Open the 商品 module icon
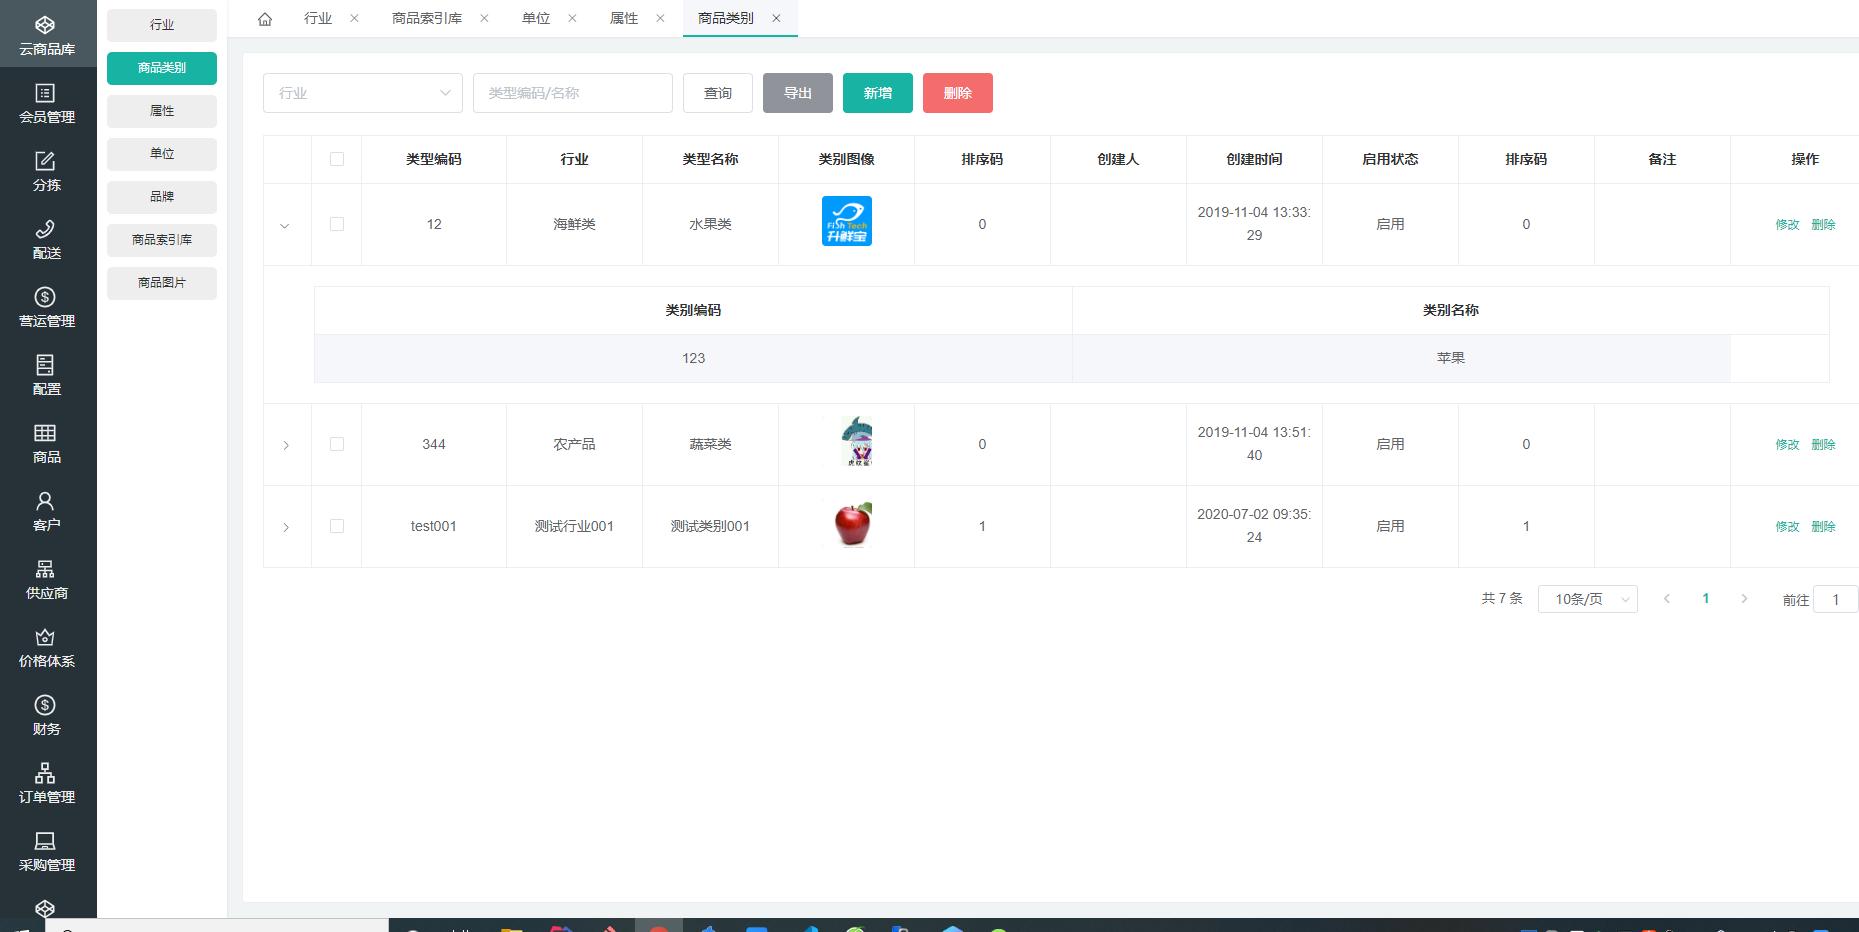Screen dimensions: 1859x932 [45, 443]
